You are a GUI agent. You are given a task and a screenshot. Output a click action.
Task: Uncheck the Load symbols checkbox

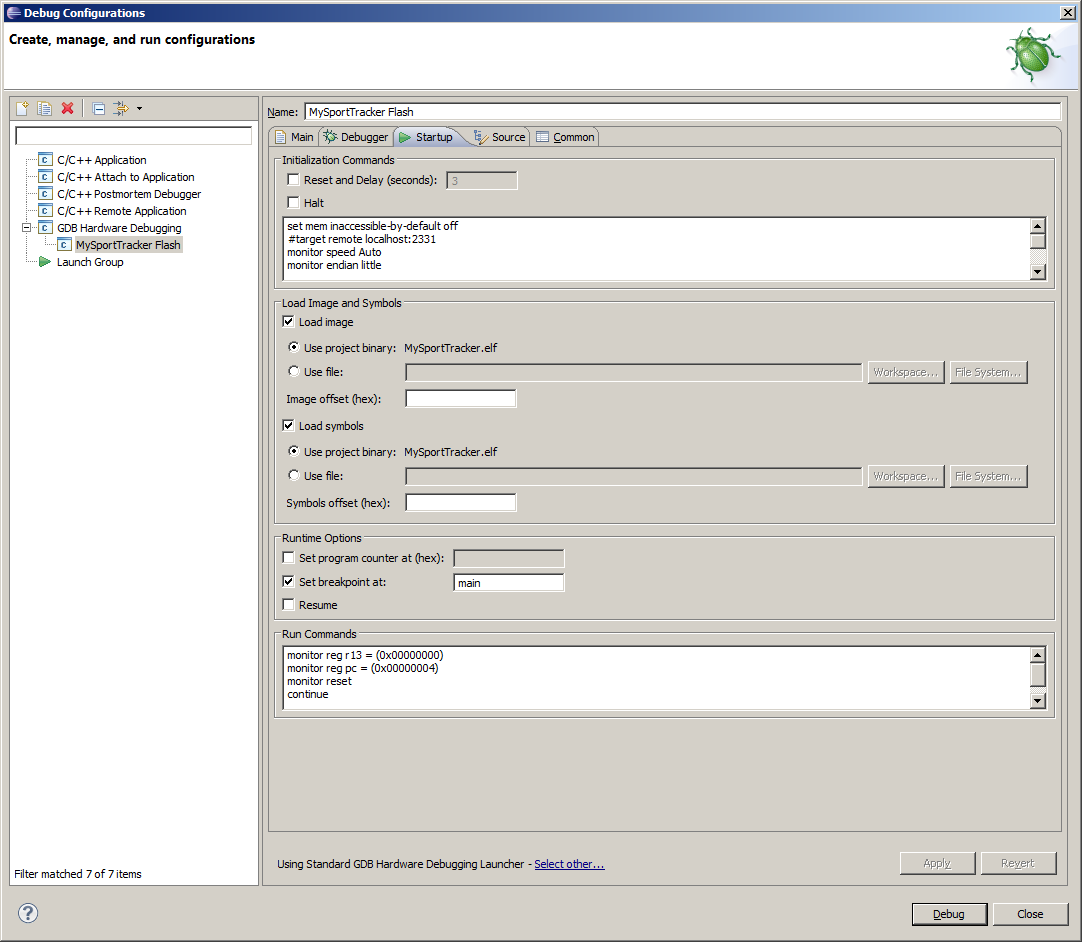[x=288, y=426]
